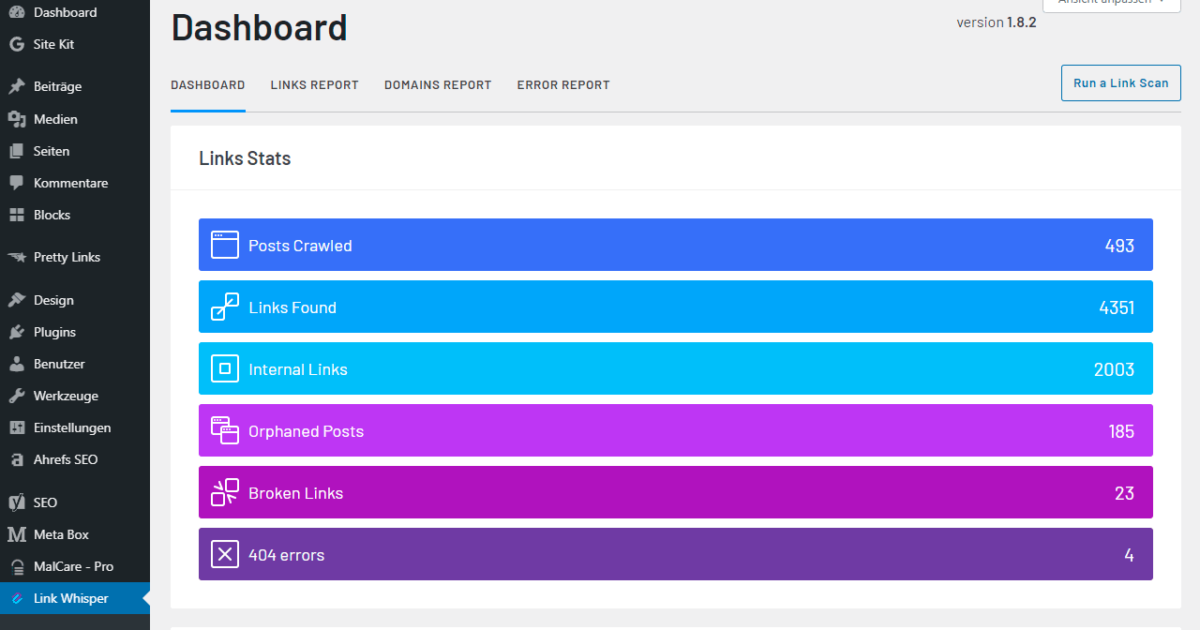Go to Einstellungen in the admin menu
Screen dimensions: 1200x630
point(72,428)
